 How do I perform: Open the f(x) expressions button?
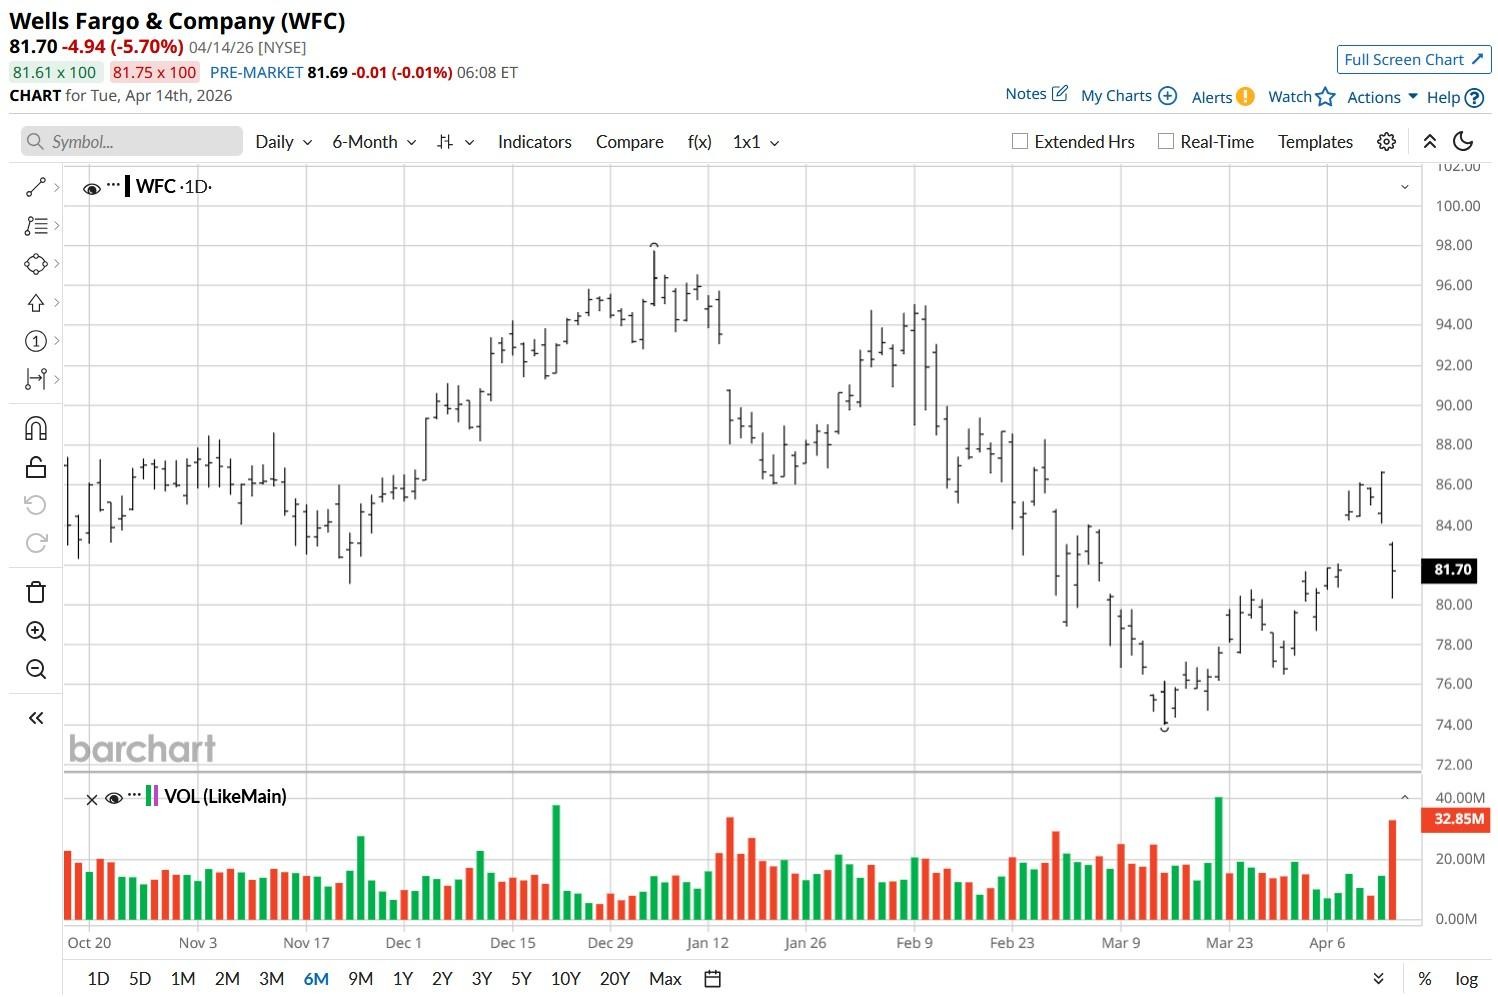[700, 142]
